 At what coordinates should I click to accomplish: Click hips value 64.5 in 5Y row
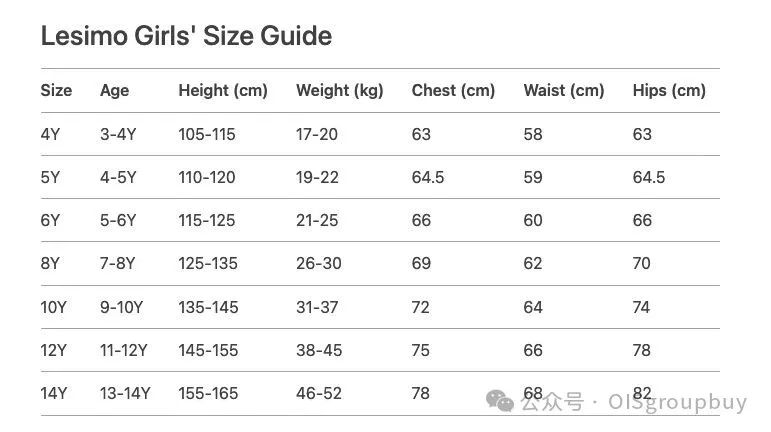[x=649, y=177]
